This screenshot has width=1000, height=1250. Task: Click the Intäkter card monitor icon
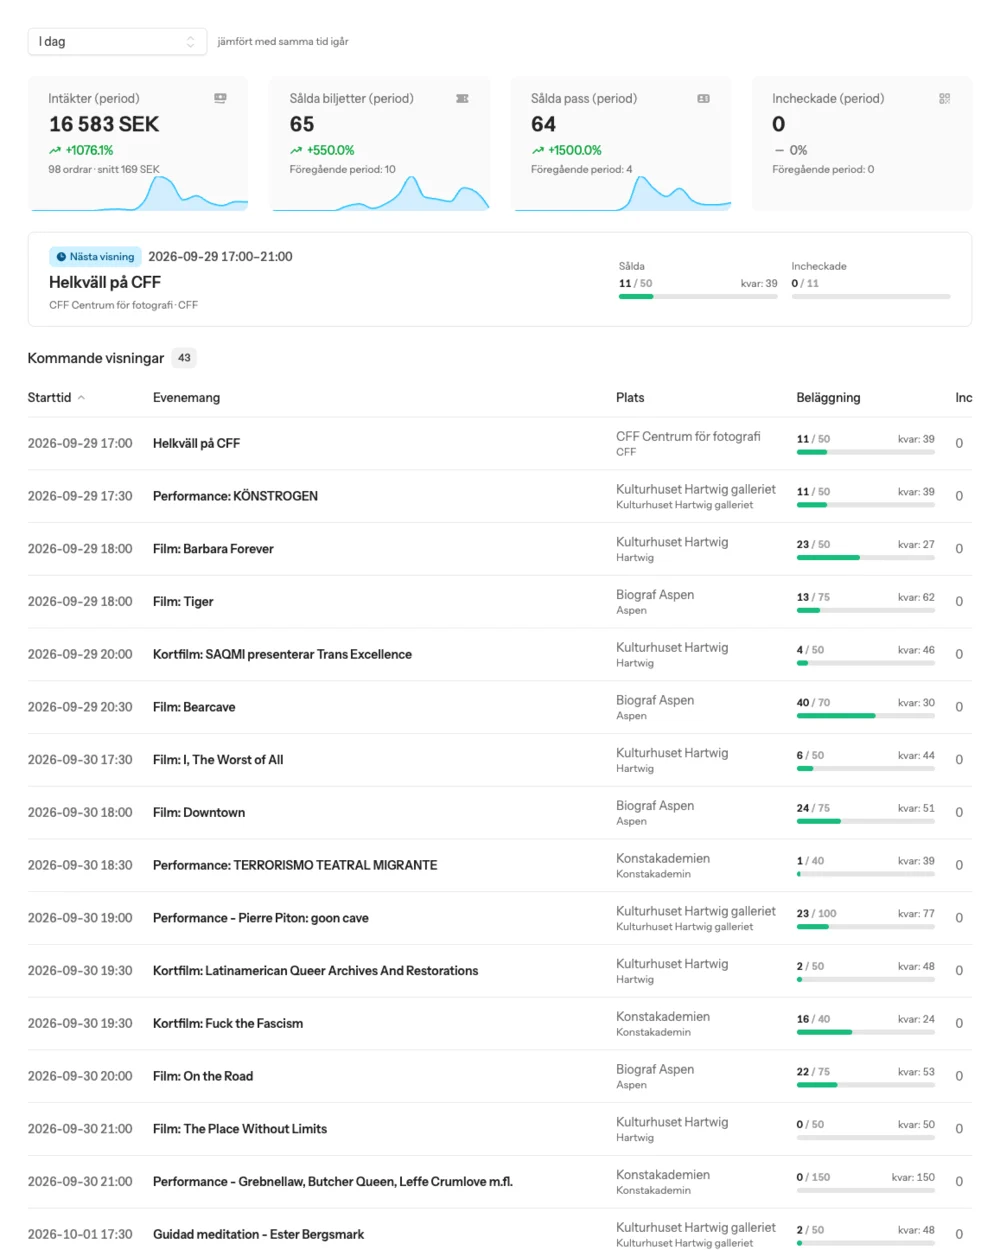[220, 98]
